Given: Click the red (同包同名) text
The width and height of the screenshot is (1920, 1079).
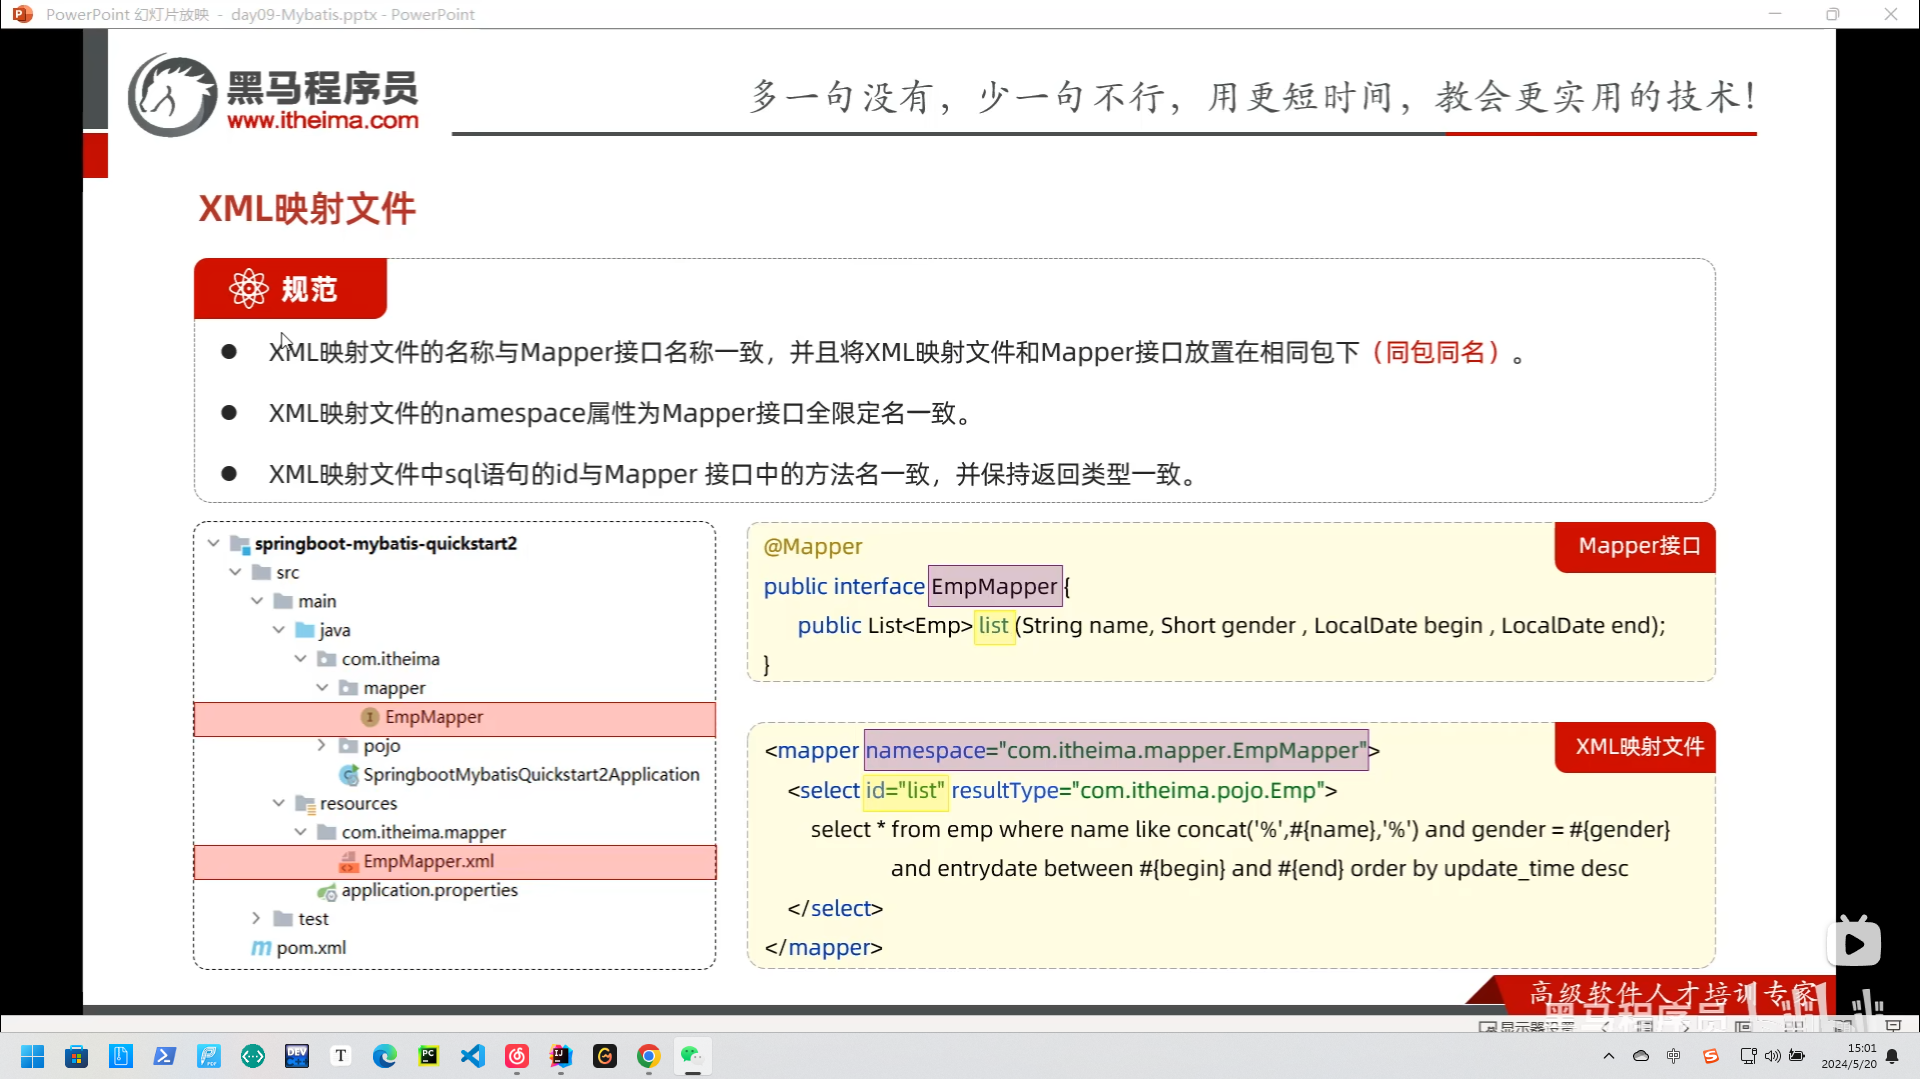Looking at the screenshot, I should (1435, 353).
